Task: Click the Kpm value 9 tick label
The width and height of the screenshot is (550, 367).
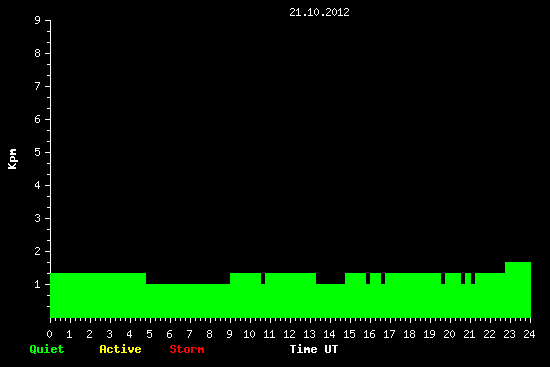Action: [38, 20]
